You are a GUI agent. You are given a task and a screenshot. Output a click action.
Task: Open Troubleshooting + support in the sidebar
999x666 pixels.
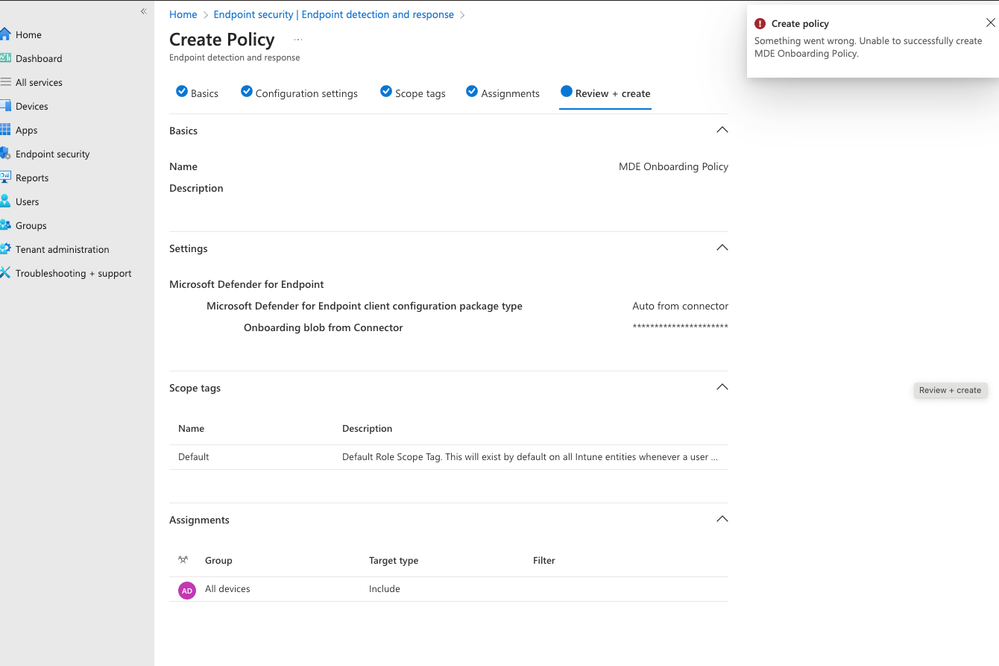[x=73, y=273]
